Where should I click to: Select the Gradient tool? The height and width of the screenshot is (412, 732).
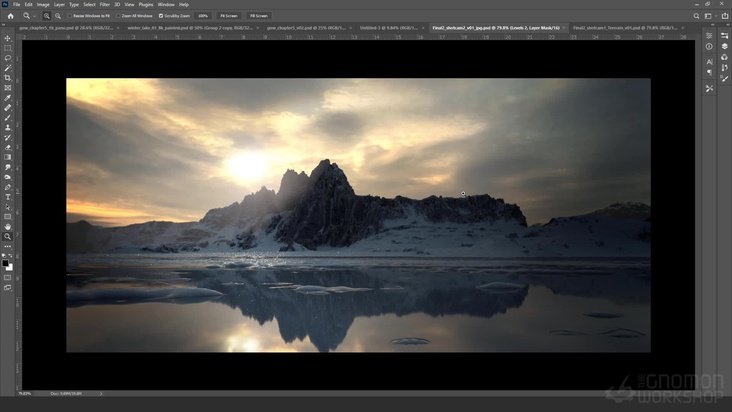point(7,157)
